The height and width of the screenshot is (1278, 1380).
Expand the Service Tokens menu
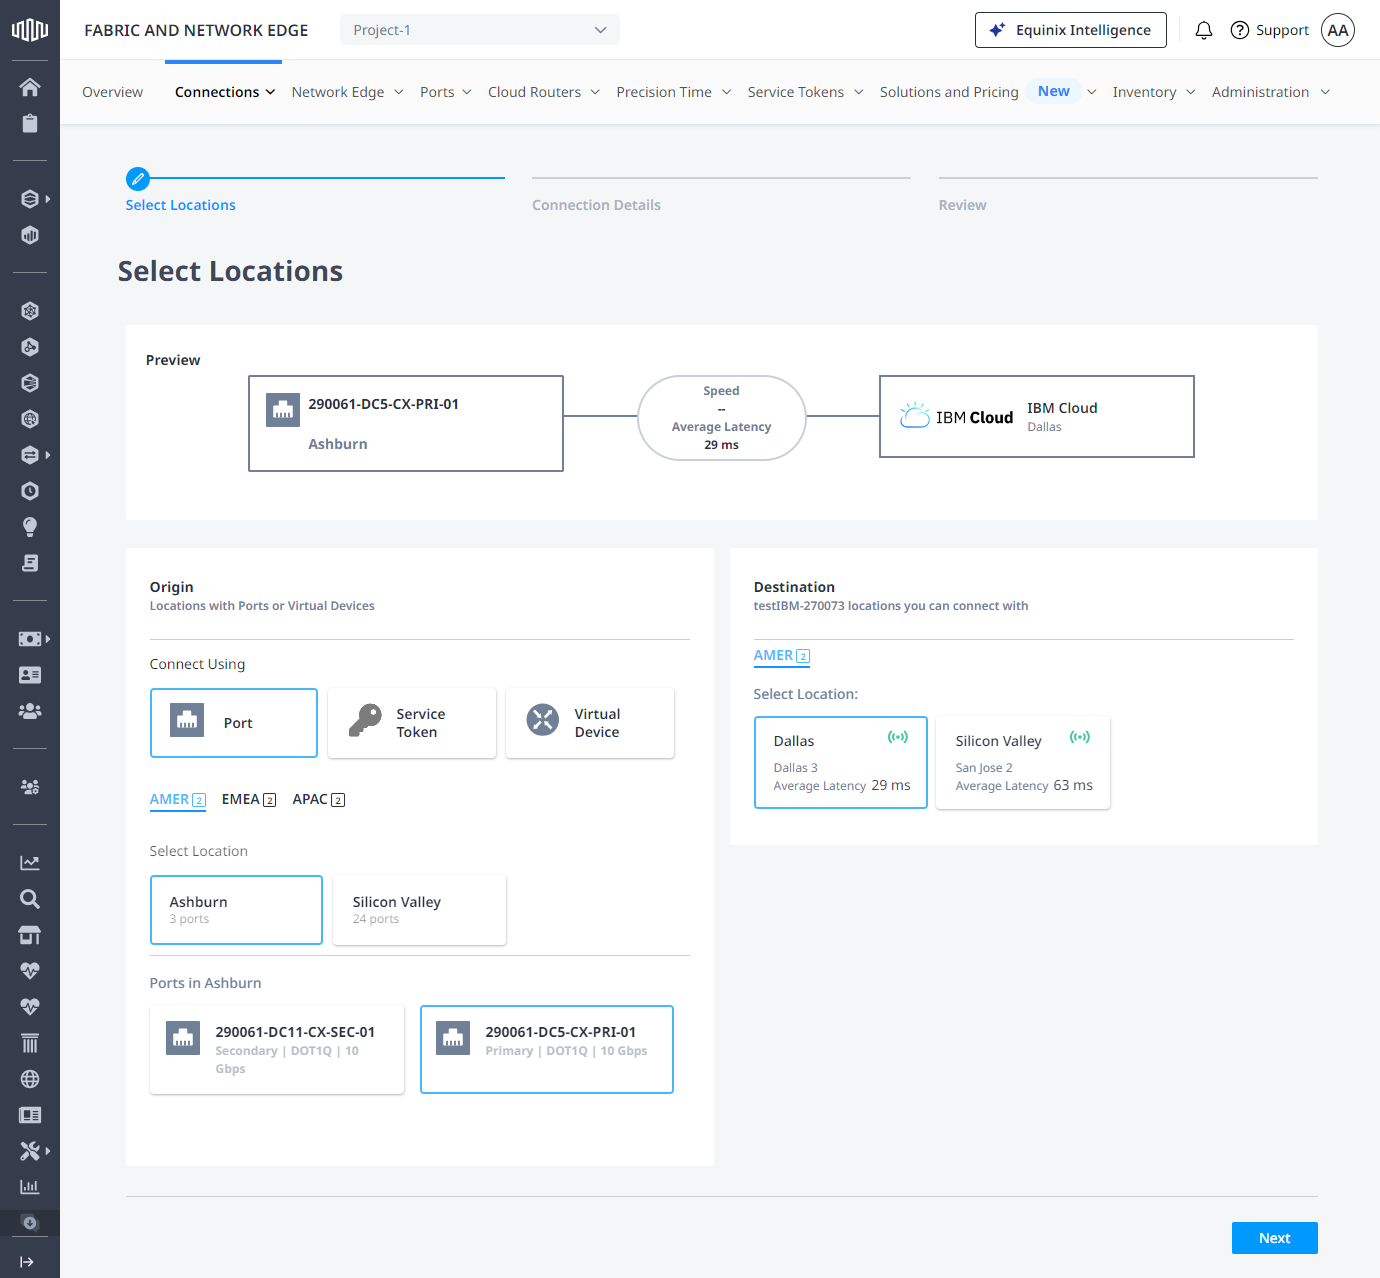click(x=806, y=92)
